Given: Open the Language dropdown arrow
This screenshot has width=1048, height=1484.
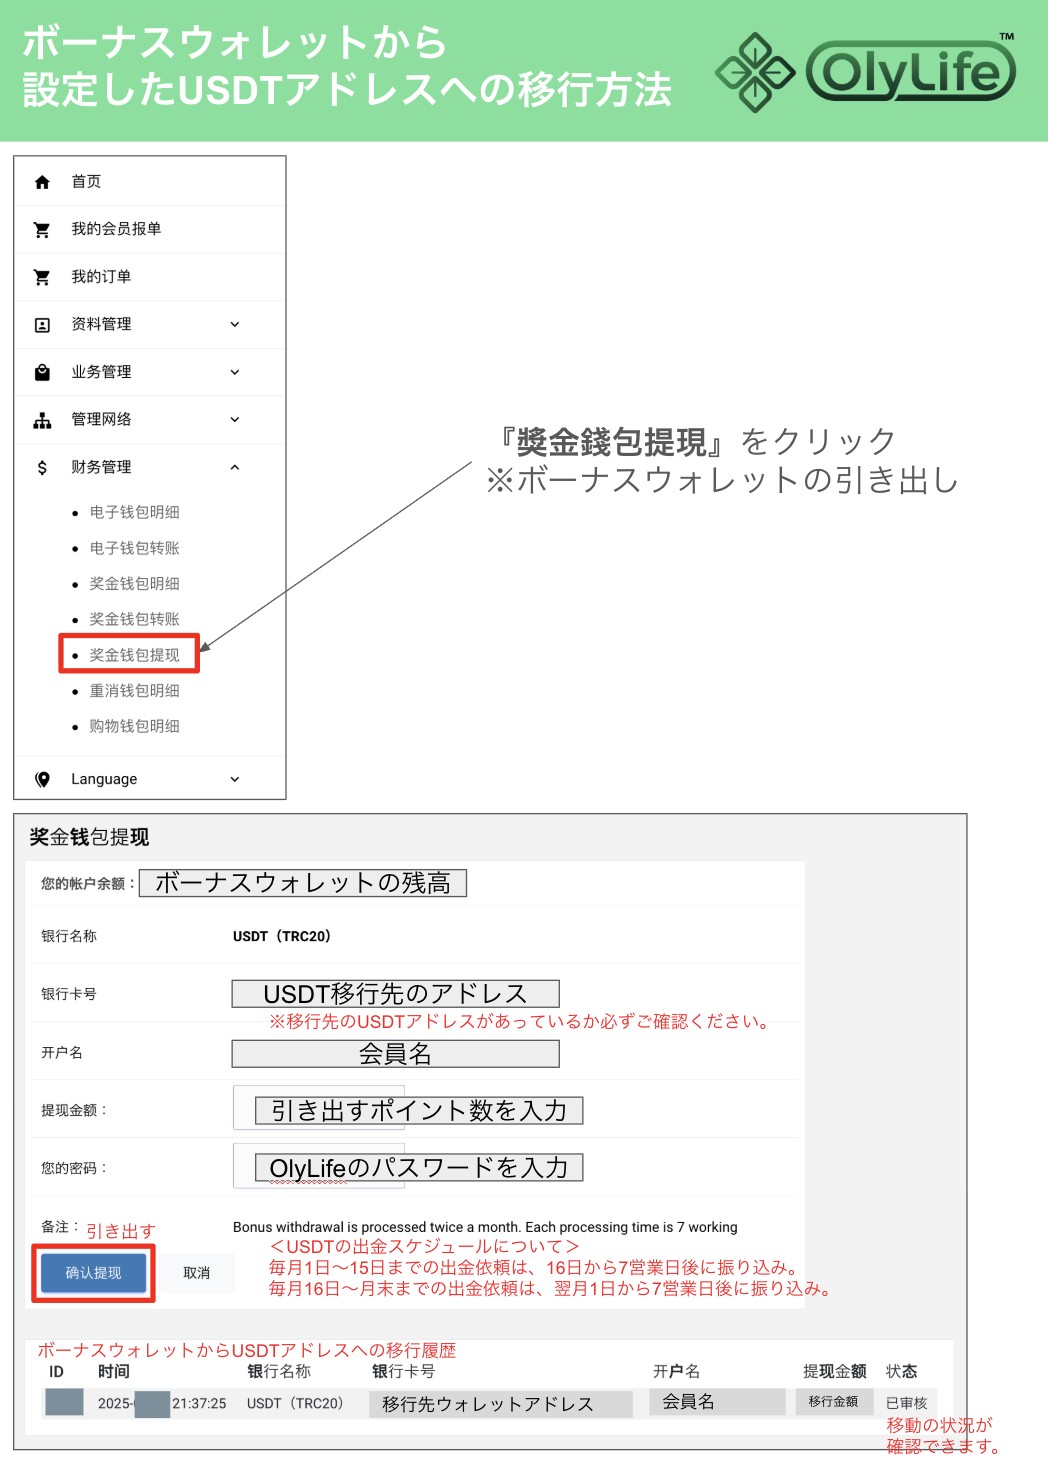Looking at the screenshot, I should pyautogui.click(x=235, y=779).
